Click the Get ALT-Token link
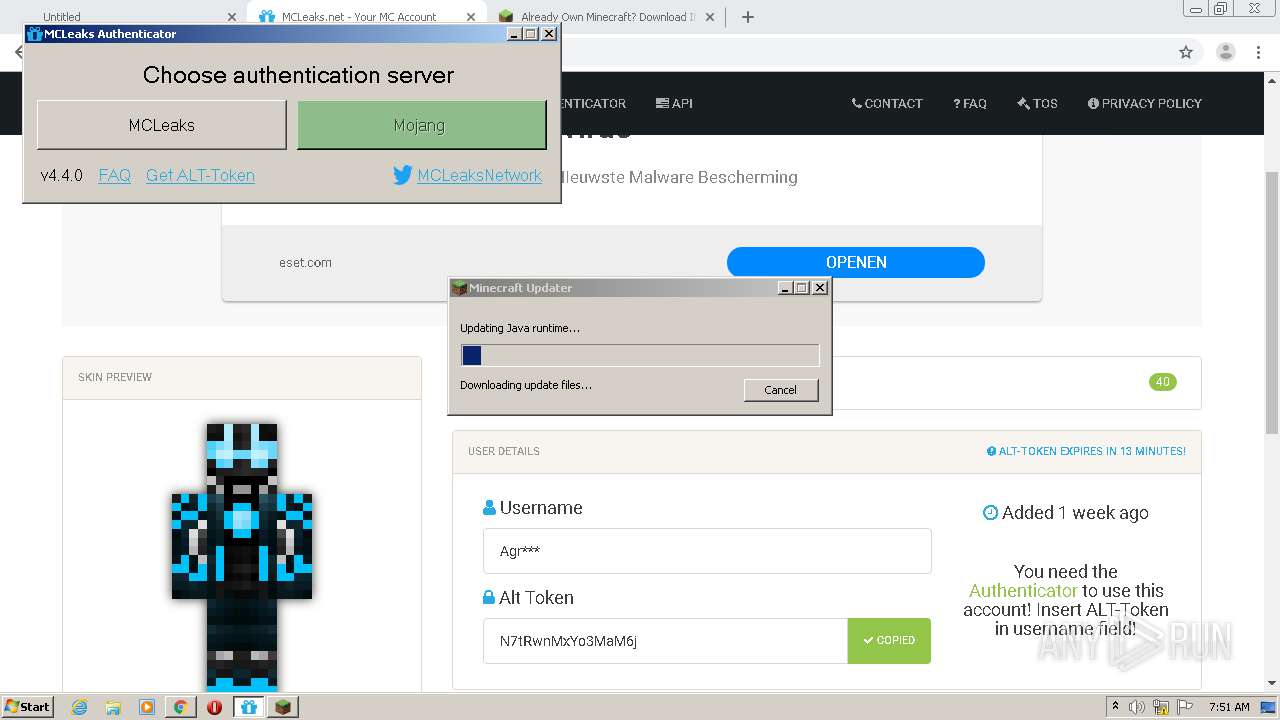The image size is (1280, 720). [x=200, y=175]
